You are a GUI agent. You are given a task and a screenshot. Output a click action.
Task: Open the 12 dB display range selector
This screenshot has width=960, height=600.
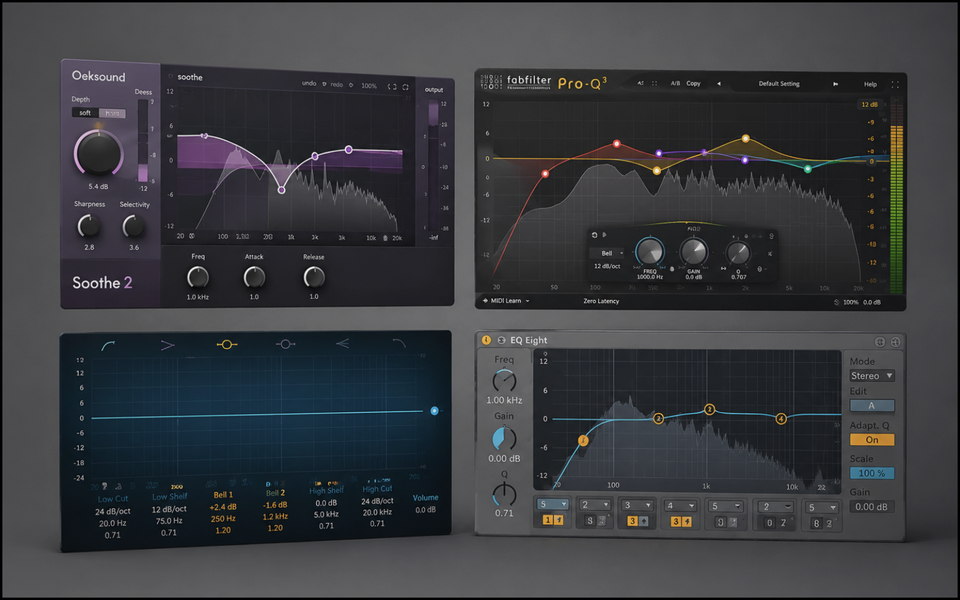869,105
